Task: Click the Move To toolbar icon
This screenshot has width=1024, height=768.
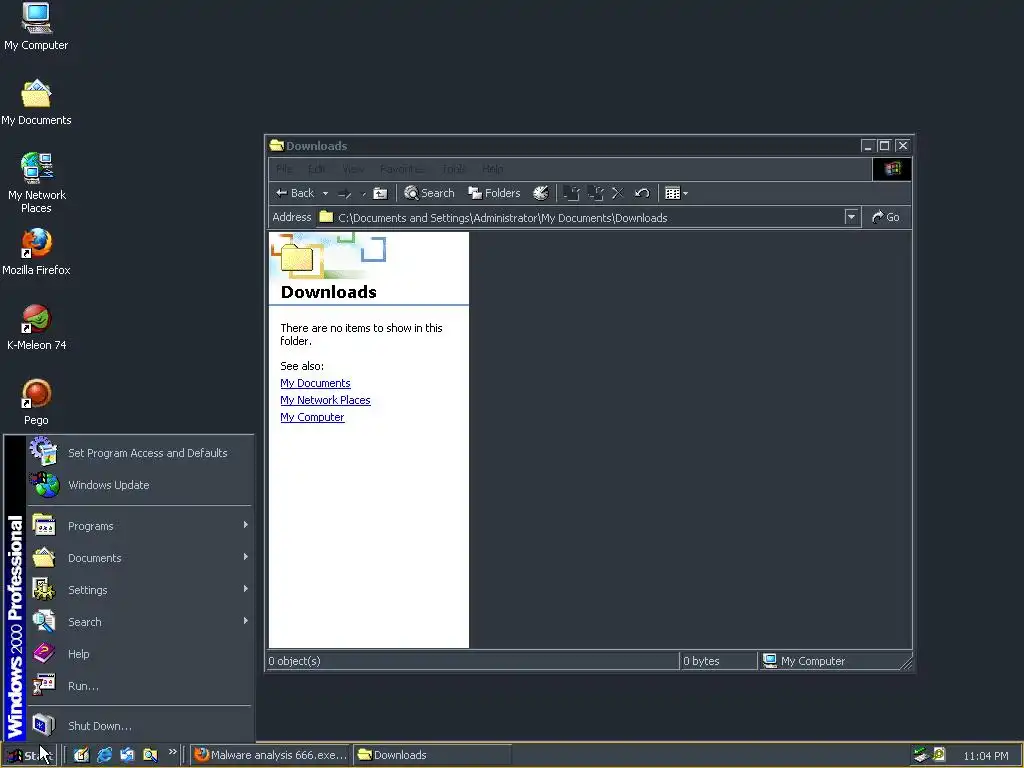Action: (571, 193)
